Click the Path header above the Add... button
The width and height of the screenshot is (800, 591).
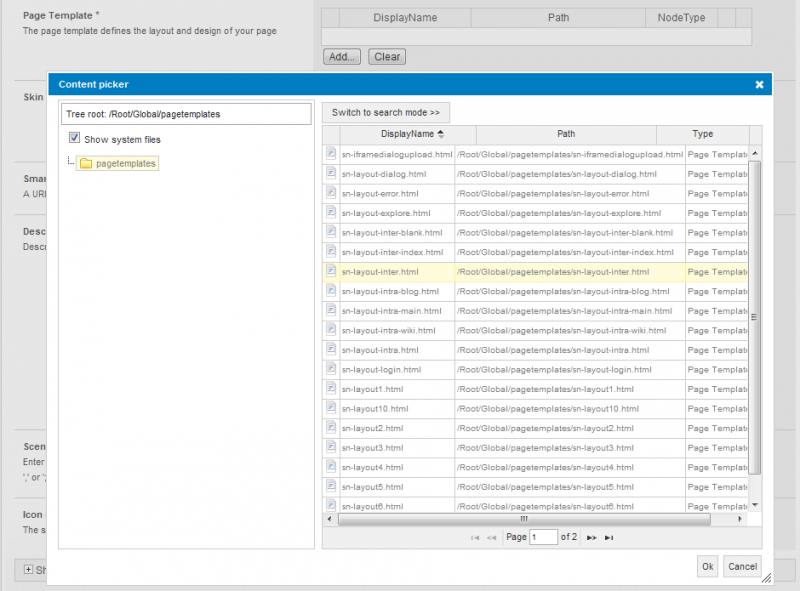558,18
